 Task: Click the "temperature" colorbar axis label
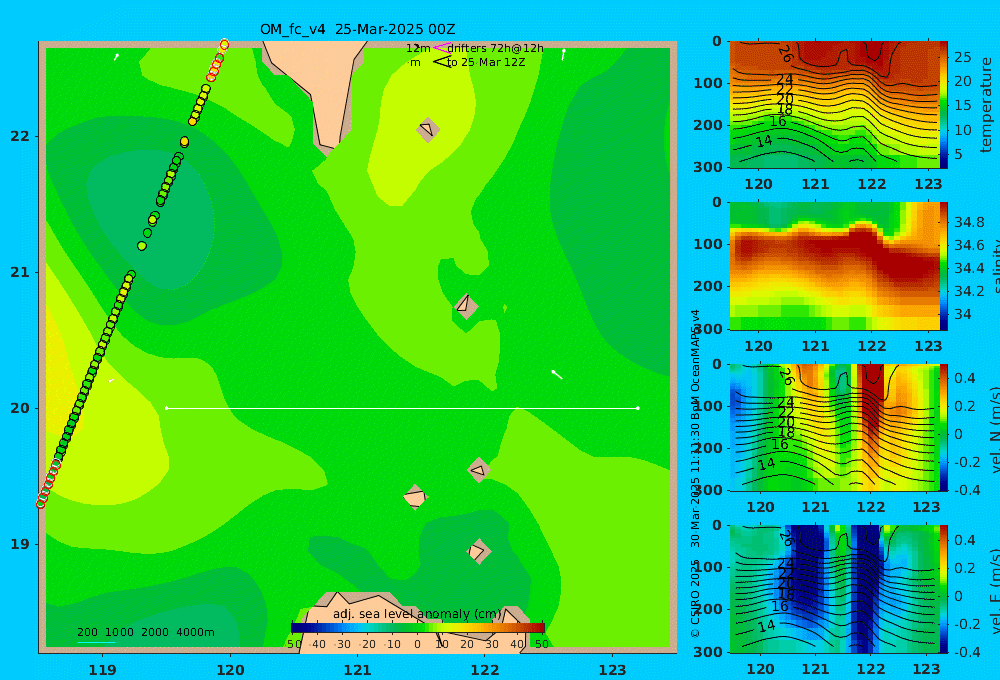tap(986, 105)
